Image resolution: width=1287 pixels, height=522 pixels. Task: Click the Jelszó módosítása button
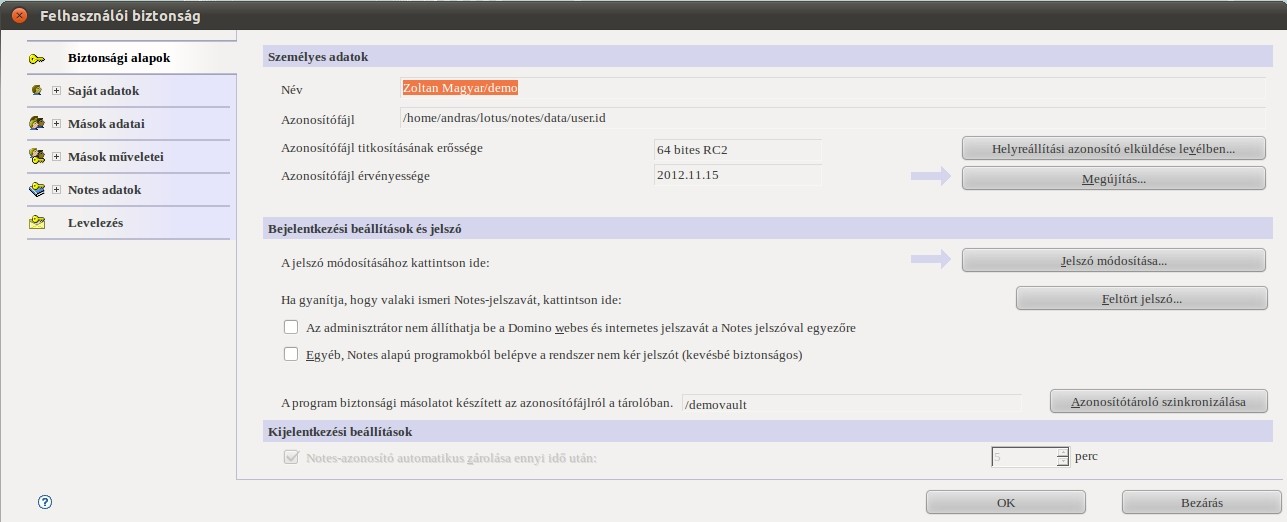coord(1113,260)
